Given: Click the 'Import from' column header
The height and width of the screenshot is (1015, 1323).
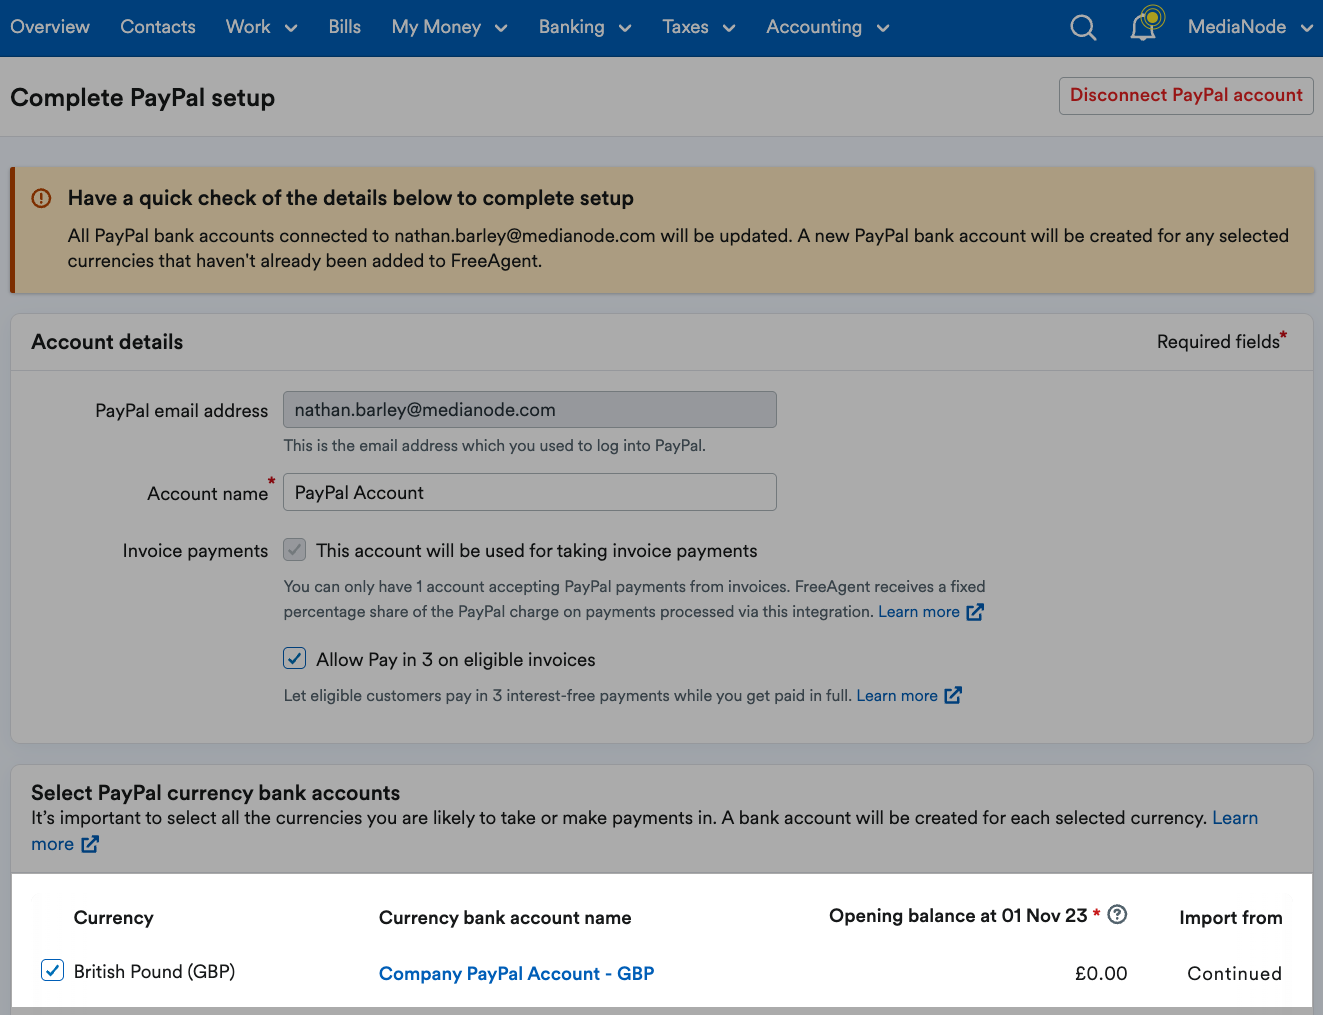Looking at the screenshot, I should (x=1231, y=918).
